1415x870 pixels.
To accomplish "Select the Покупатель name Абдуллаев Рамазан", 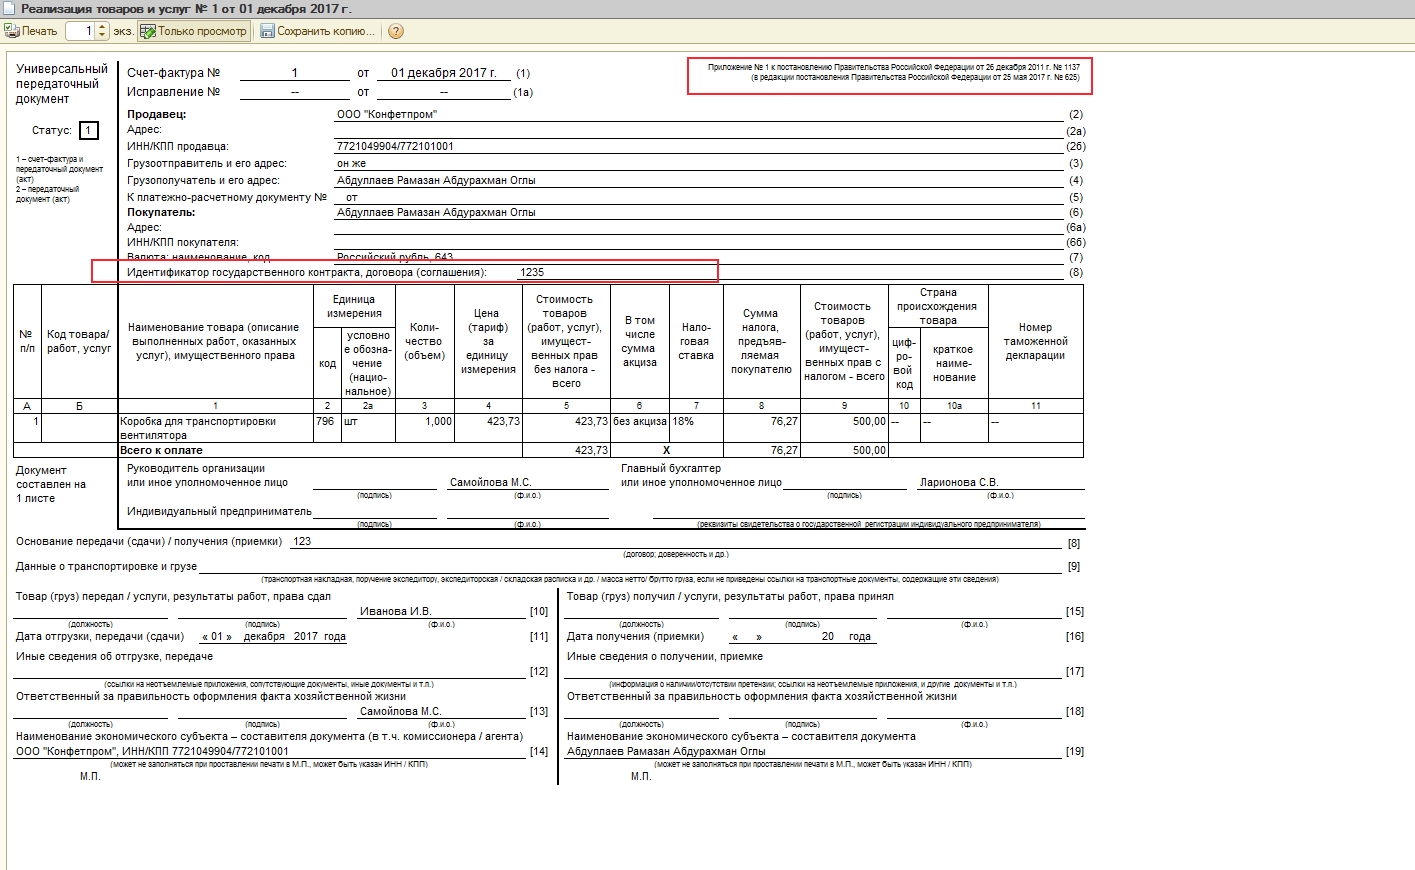I will (x=436, y=212).
